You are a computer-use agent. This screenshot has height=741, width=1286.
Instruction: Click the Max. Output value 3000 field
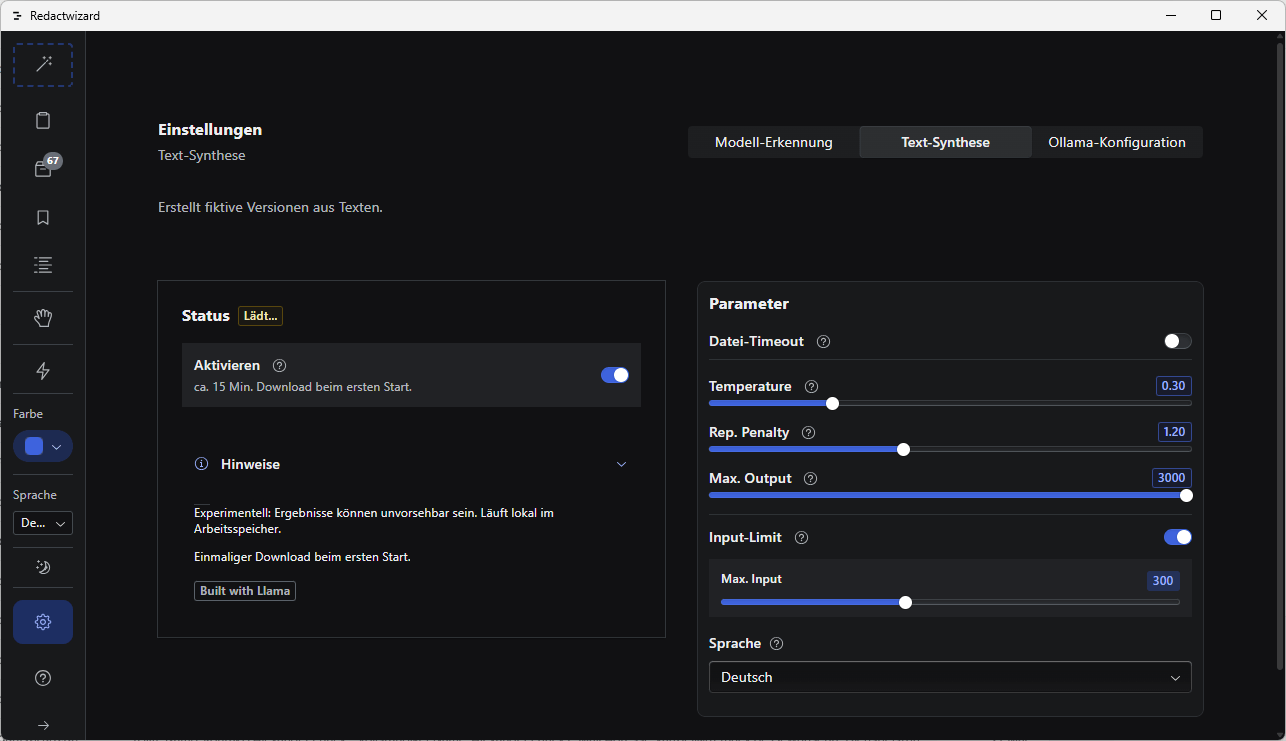(x=1171, y=478)
